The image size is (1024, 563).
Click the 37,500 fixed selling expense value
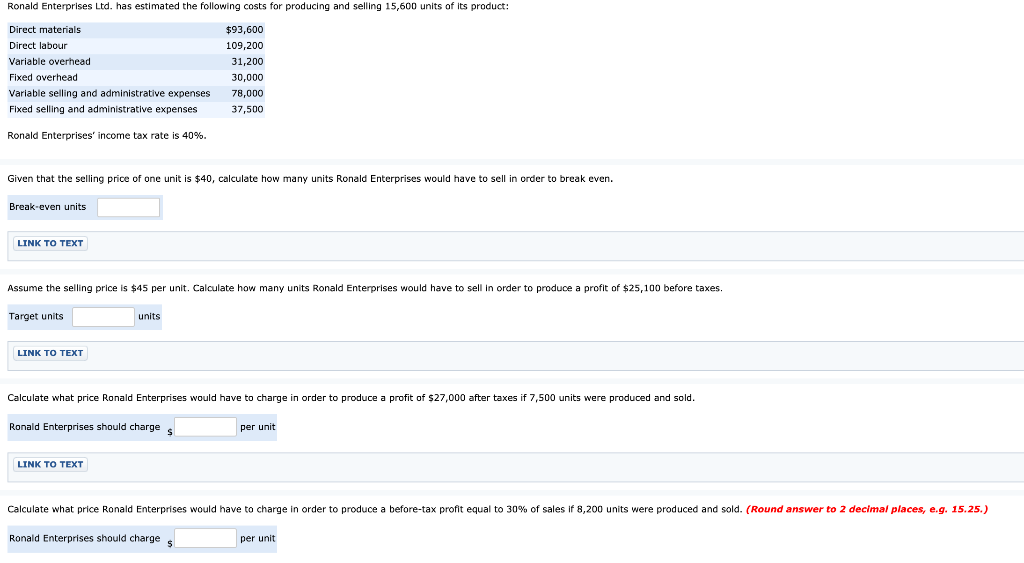tap(247, 109)
